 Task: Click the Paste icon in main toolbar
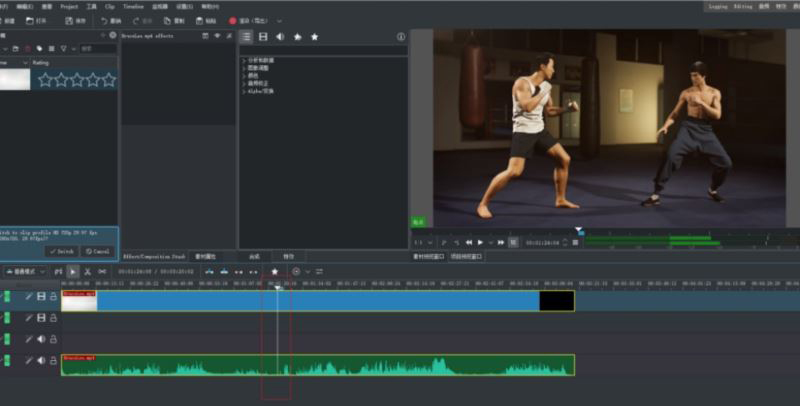pyautogui.click(x=199, y=21)
